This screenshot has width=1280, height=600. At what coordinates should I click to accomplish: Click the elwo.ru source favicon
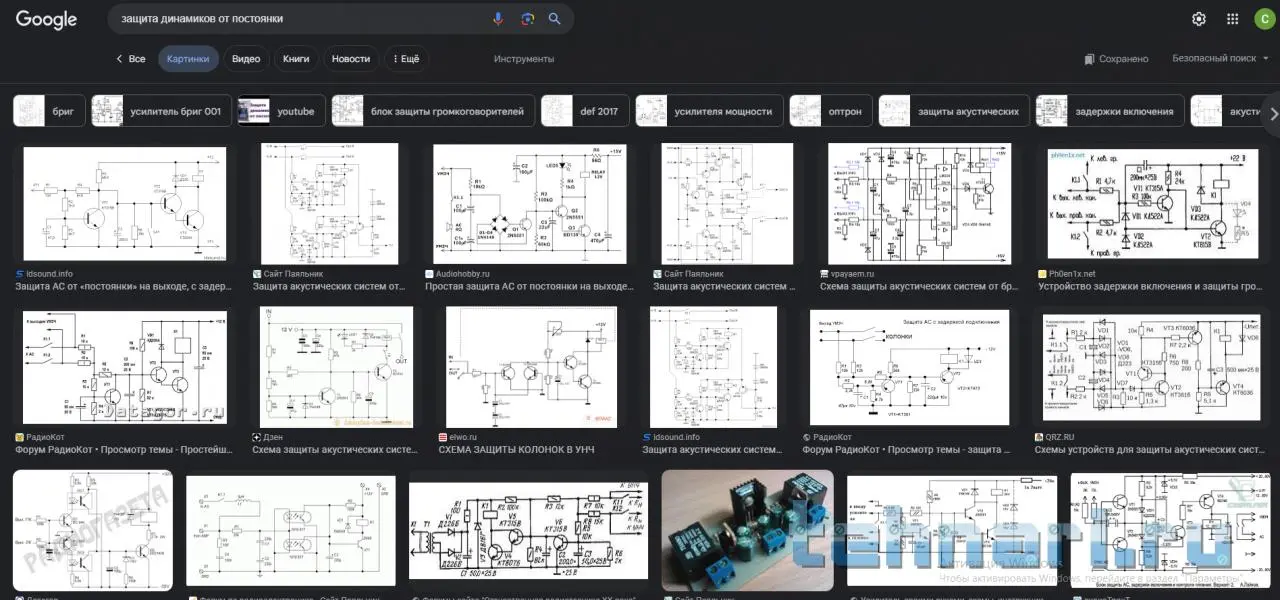[443, 437]
